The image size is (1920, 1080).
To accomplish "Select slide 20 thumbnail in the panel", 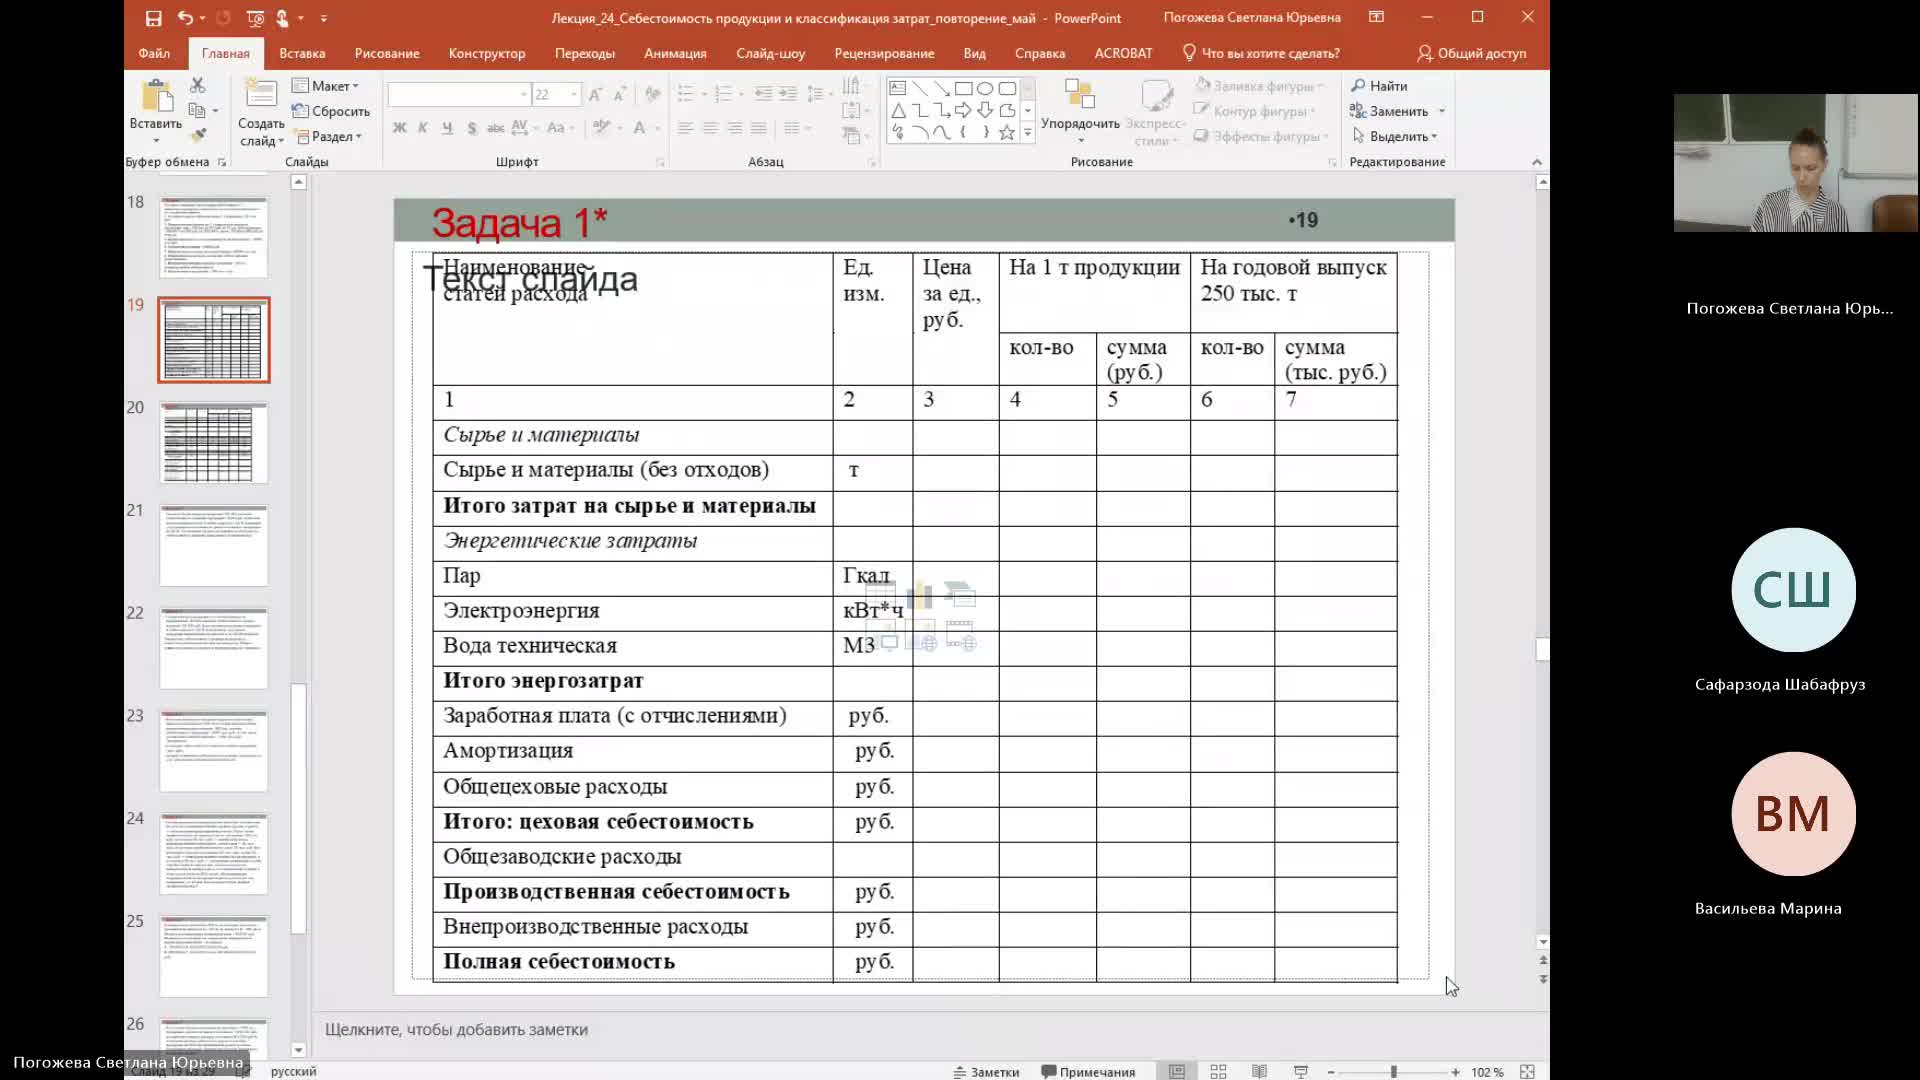I will [214, 443].
